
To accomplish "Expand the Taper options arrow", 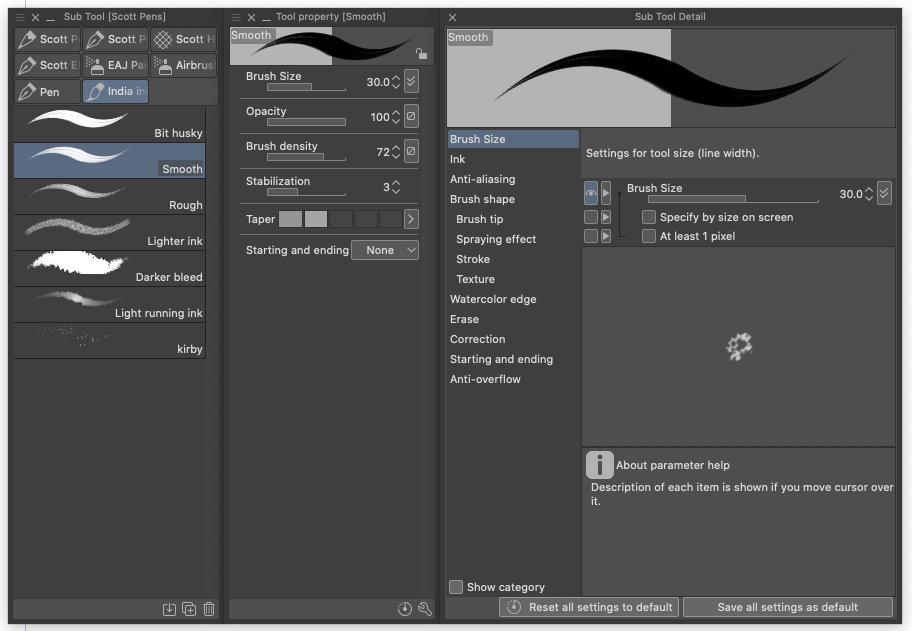I will point(411,218).
